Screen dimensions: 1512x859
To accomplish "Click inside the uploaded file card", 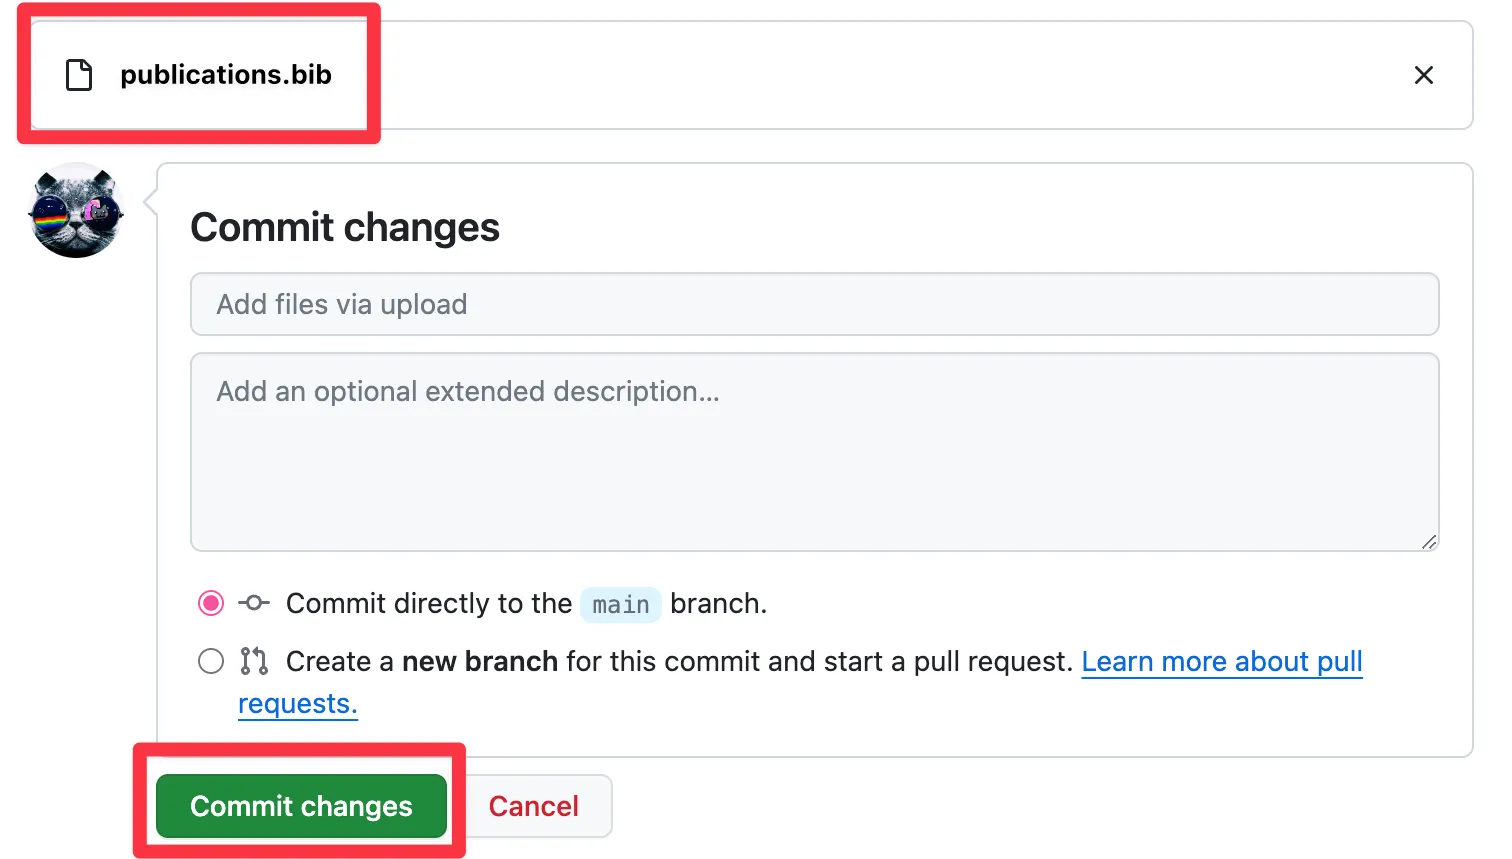I will point(700,74).
